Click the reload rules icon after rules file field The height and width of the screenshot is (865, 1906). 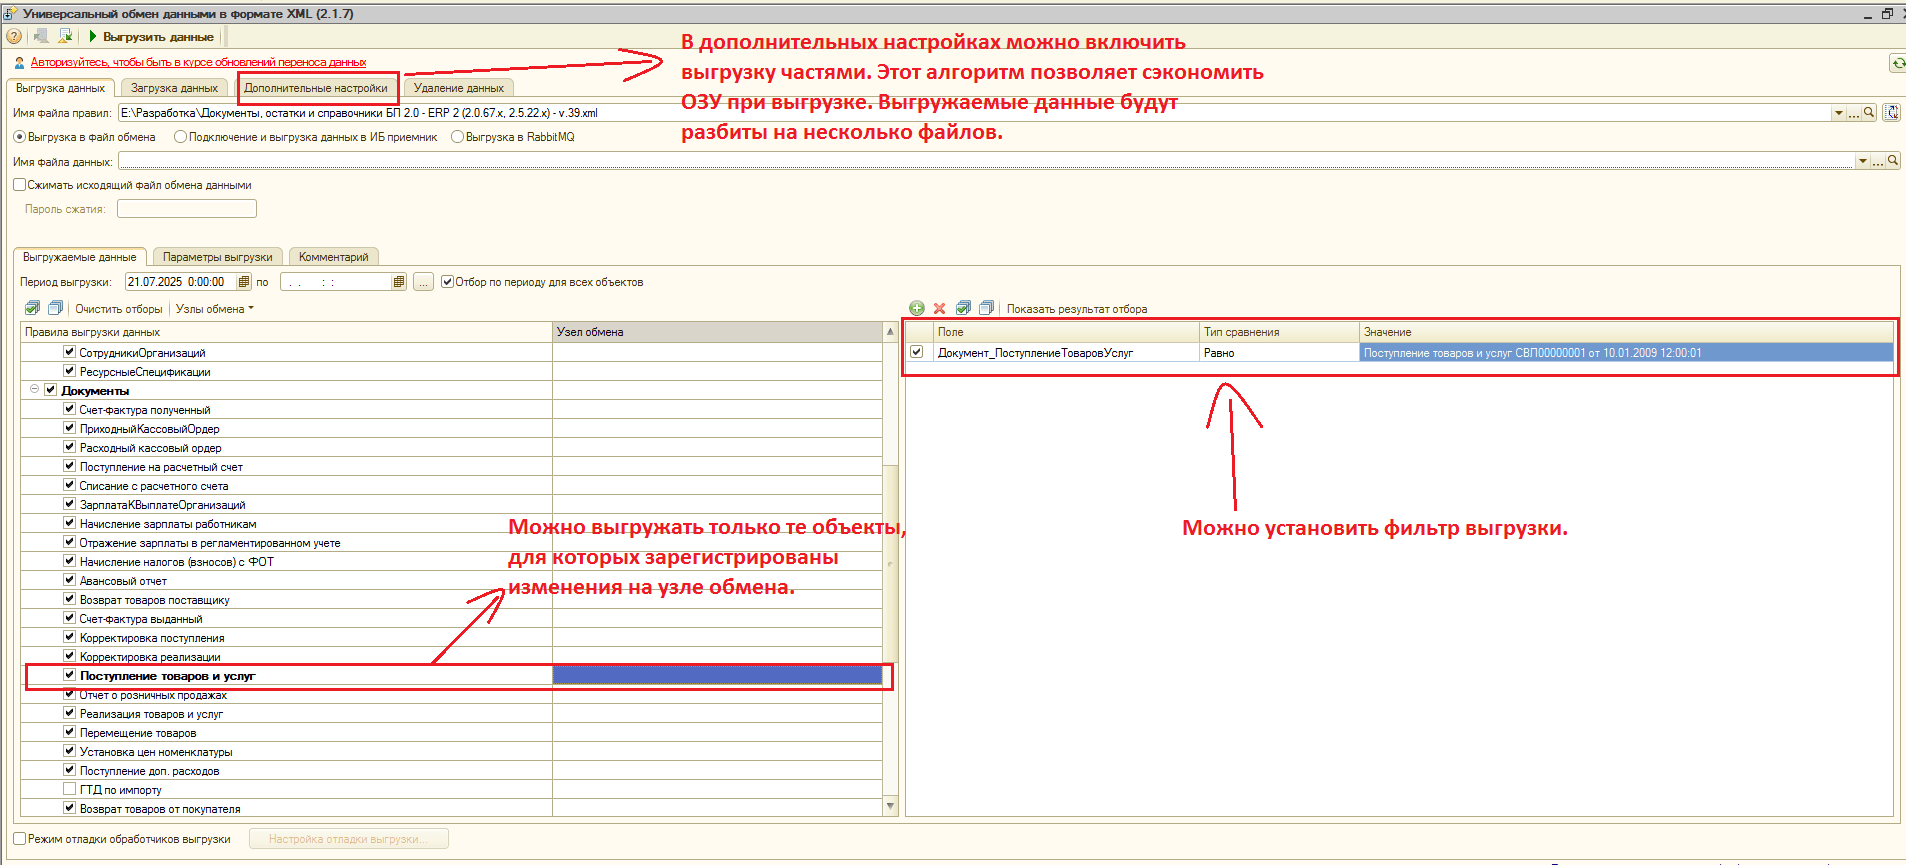pyautogui.click(x=1892, y=113)
